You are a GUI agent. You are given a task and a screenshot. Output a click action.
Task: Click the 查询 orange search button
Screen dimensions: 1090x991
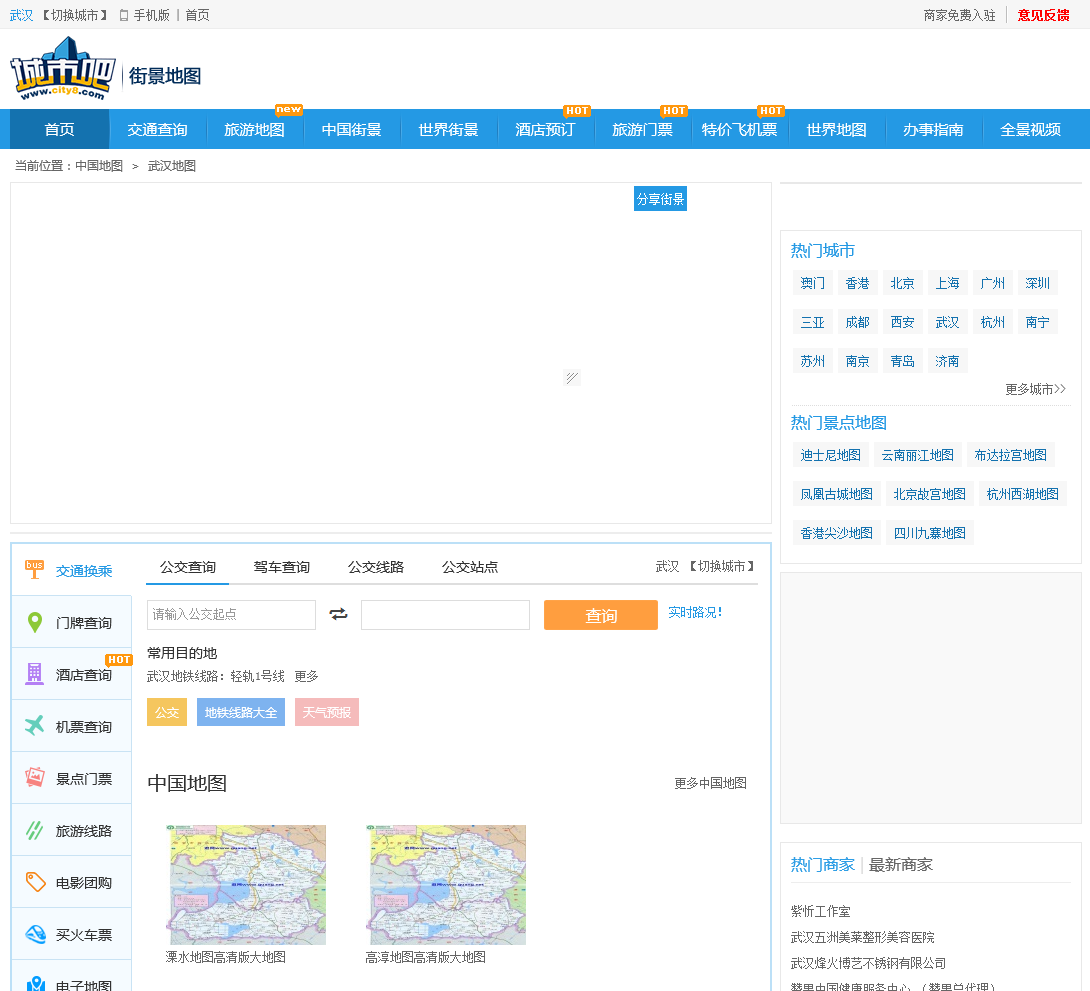[601, 615]
